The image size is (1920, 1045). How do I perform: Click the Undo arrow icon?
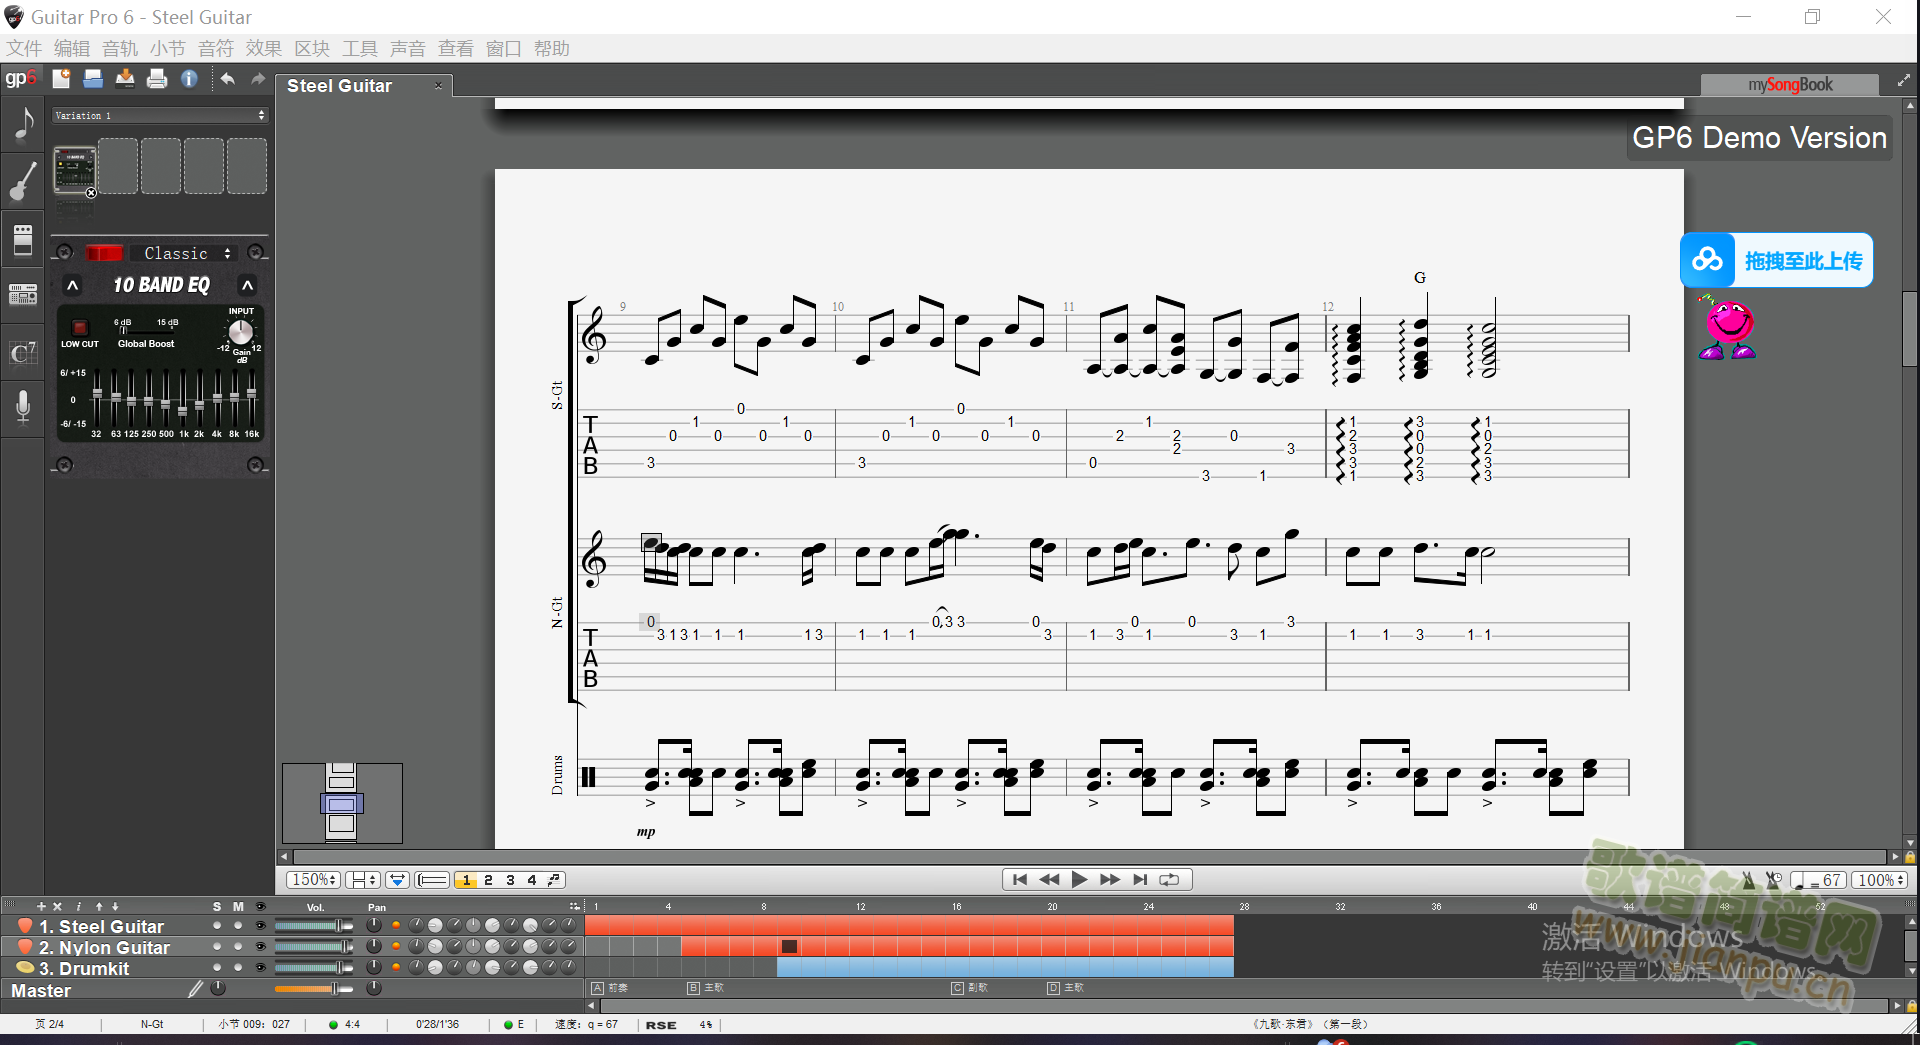(228, 79)
